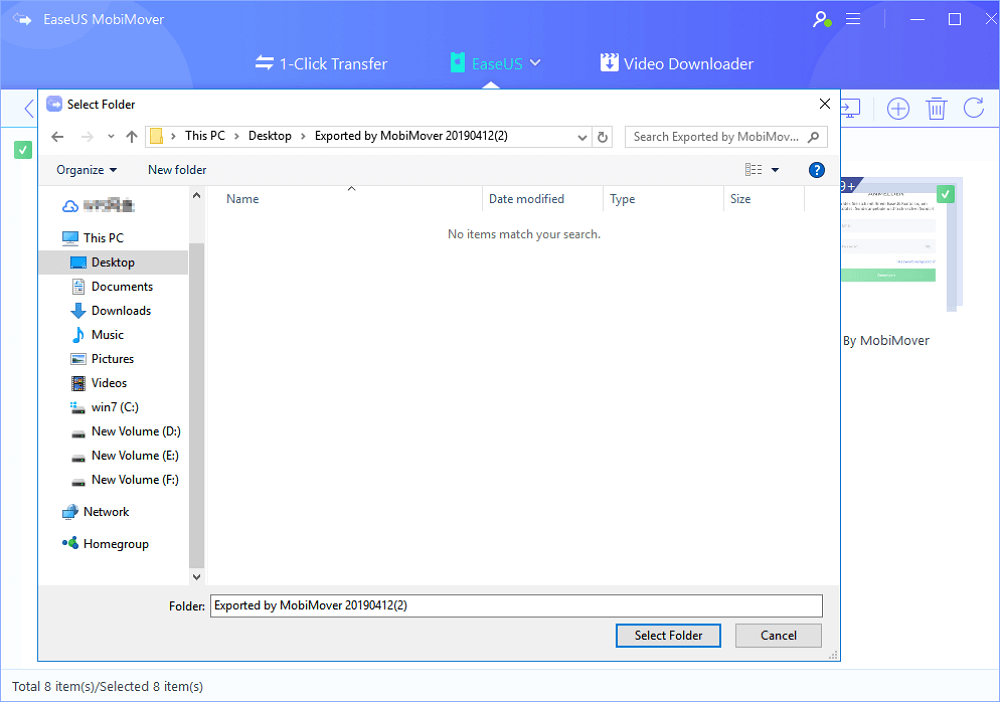Expand the EaseUS device dropdown chevron
The width and height of the screenshot is (1000, 702).
tap(535, 62)
